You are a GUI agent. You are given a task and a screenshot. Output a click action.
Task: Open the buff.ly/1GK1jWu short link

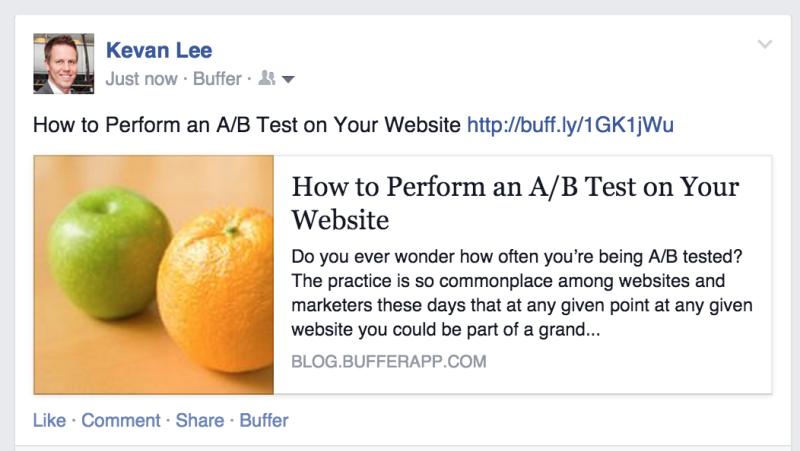click(x=570, y=125)
